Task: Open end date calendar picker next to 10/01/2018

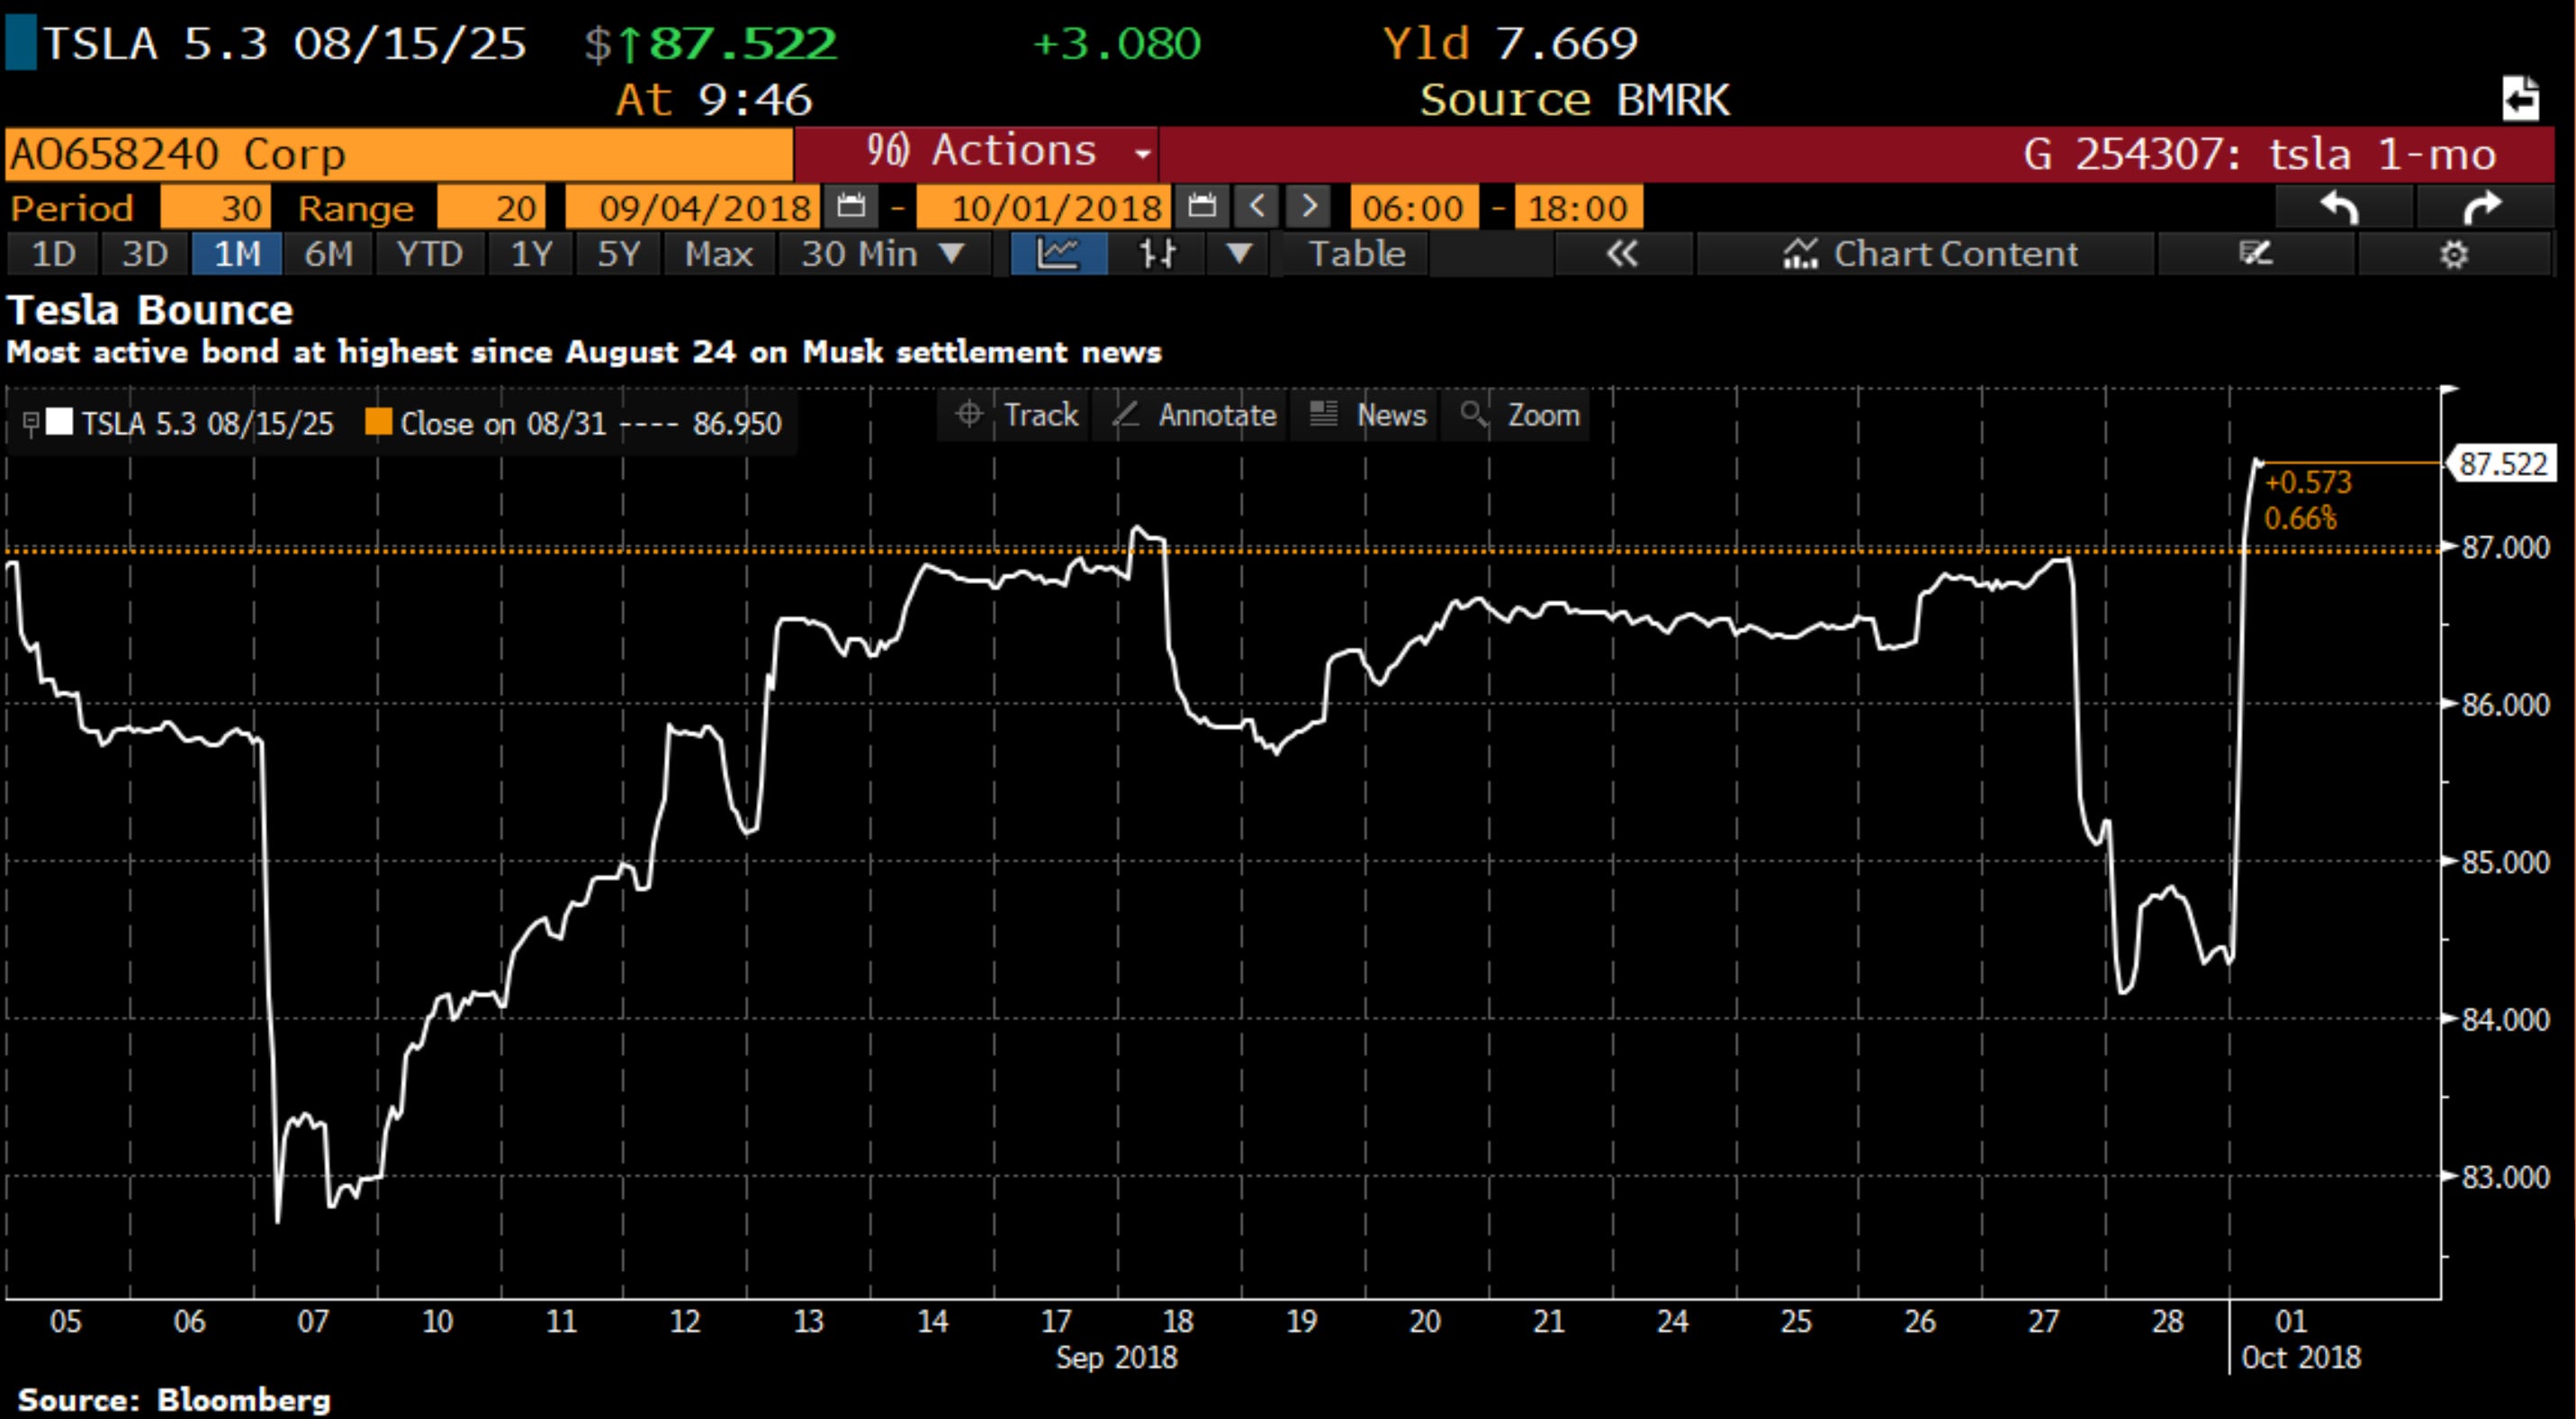Action: pyautogui.click(x=1201, y=207)
